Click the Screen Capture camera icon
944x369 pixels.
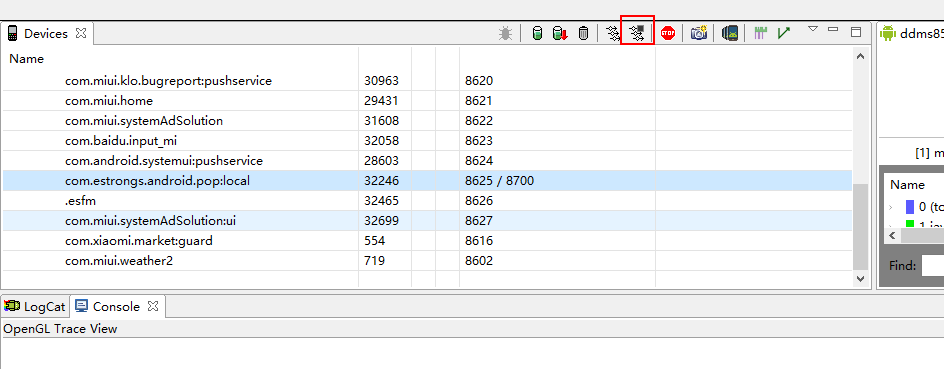[698, 33]
